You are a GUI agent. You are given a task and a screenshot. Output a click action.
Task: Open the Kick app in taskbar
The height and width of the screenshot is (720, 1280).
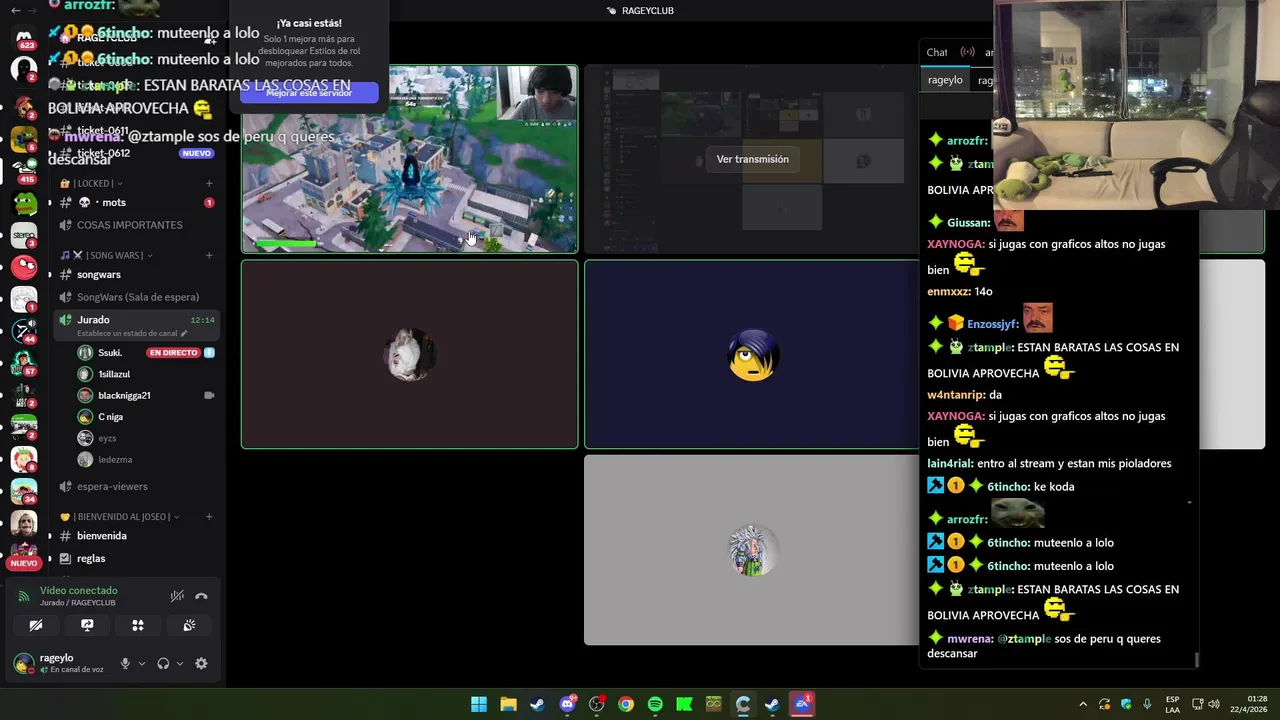click(x=684, y=704)
